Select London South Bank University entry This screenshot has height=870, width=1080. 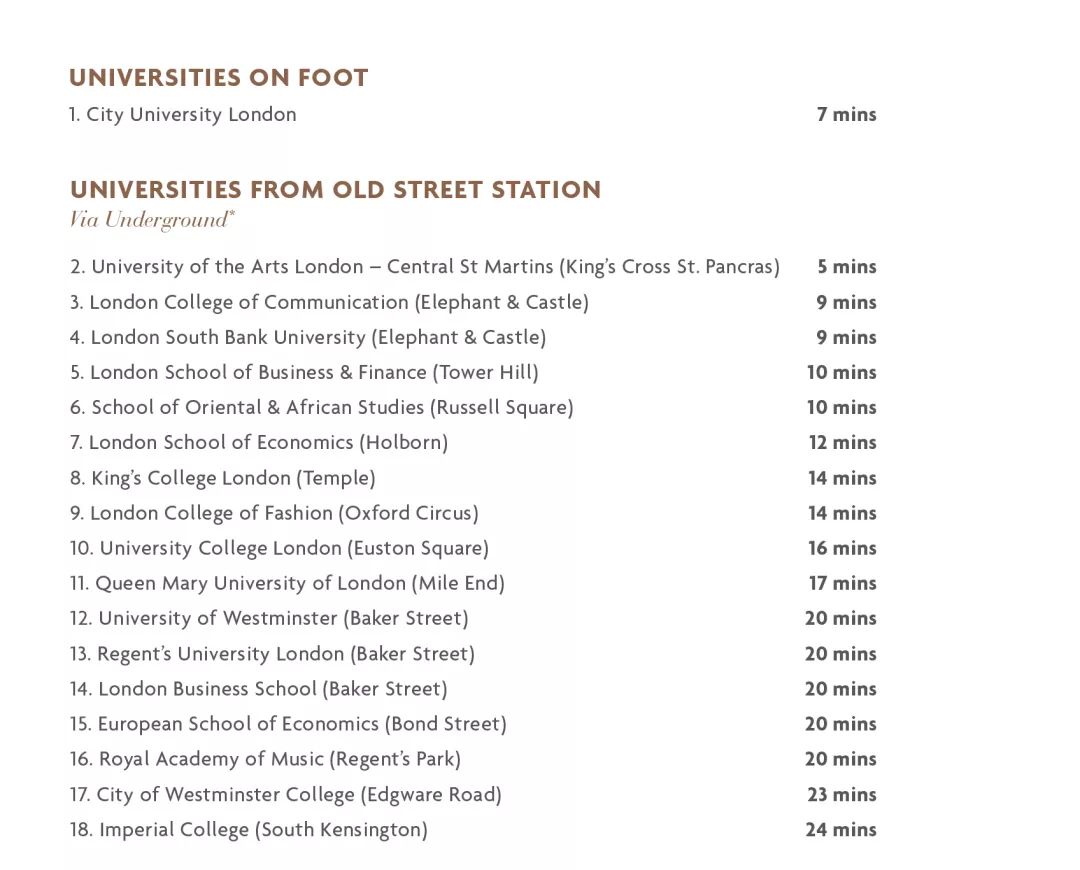click(x=308, y=338)
